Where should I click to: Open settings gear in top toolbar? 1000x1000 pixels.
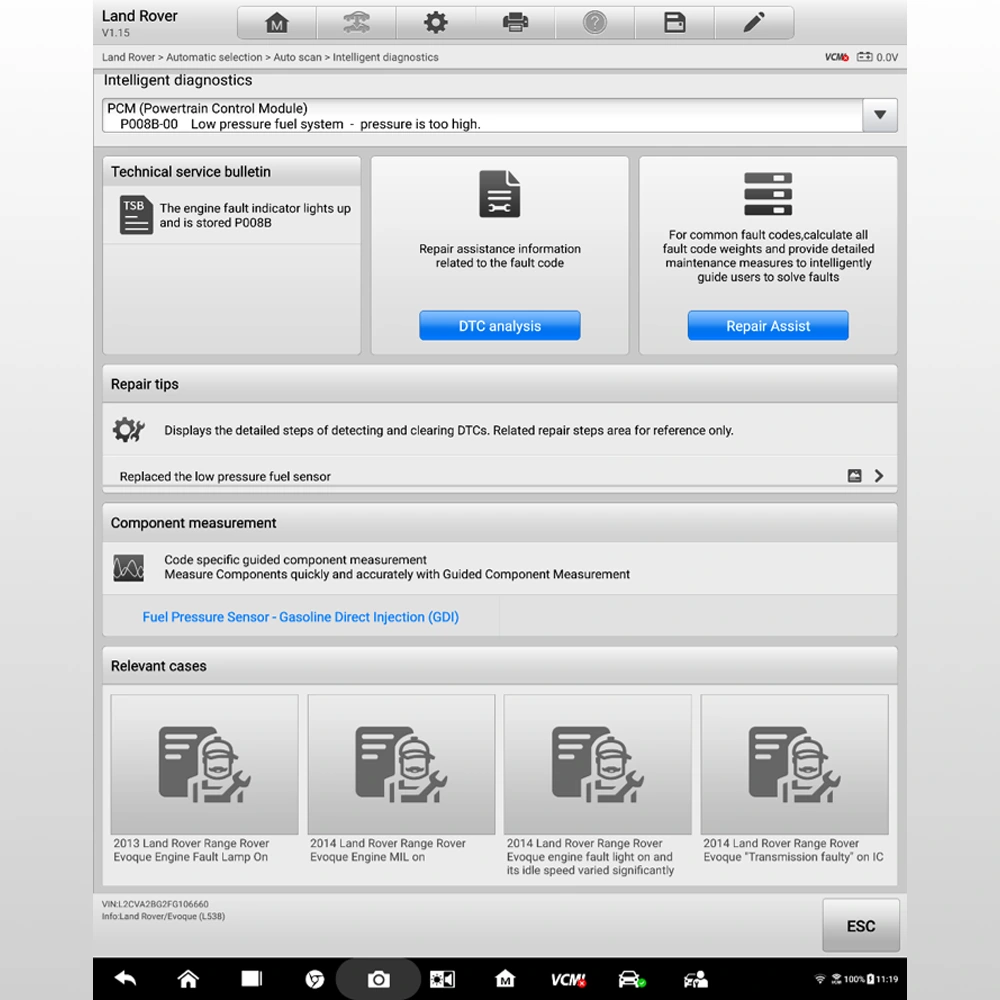coord(436,23)
